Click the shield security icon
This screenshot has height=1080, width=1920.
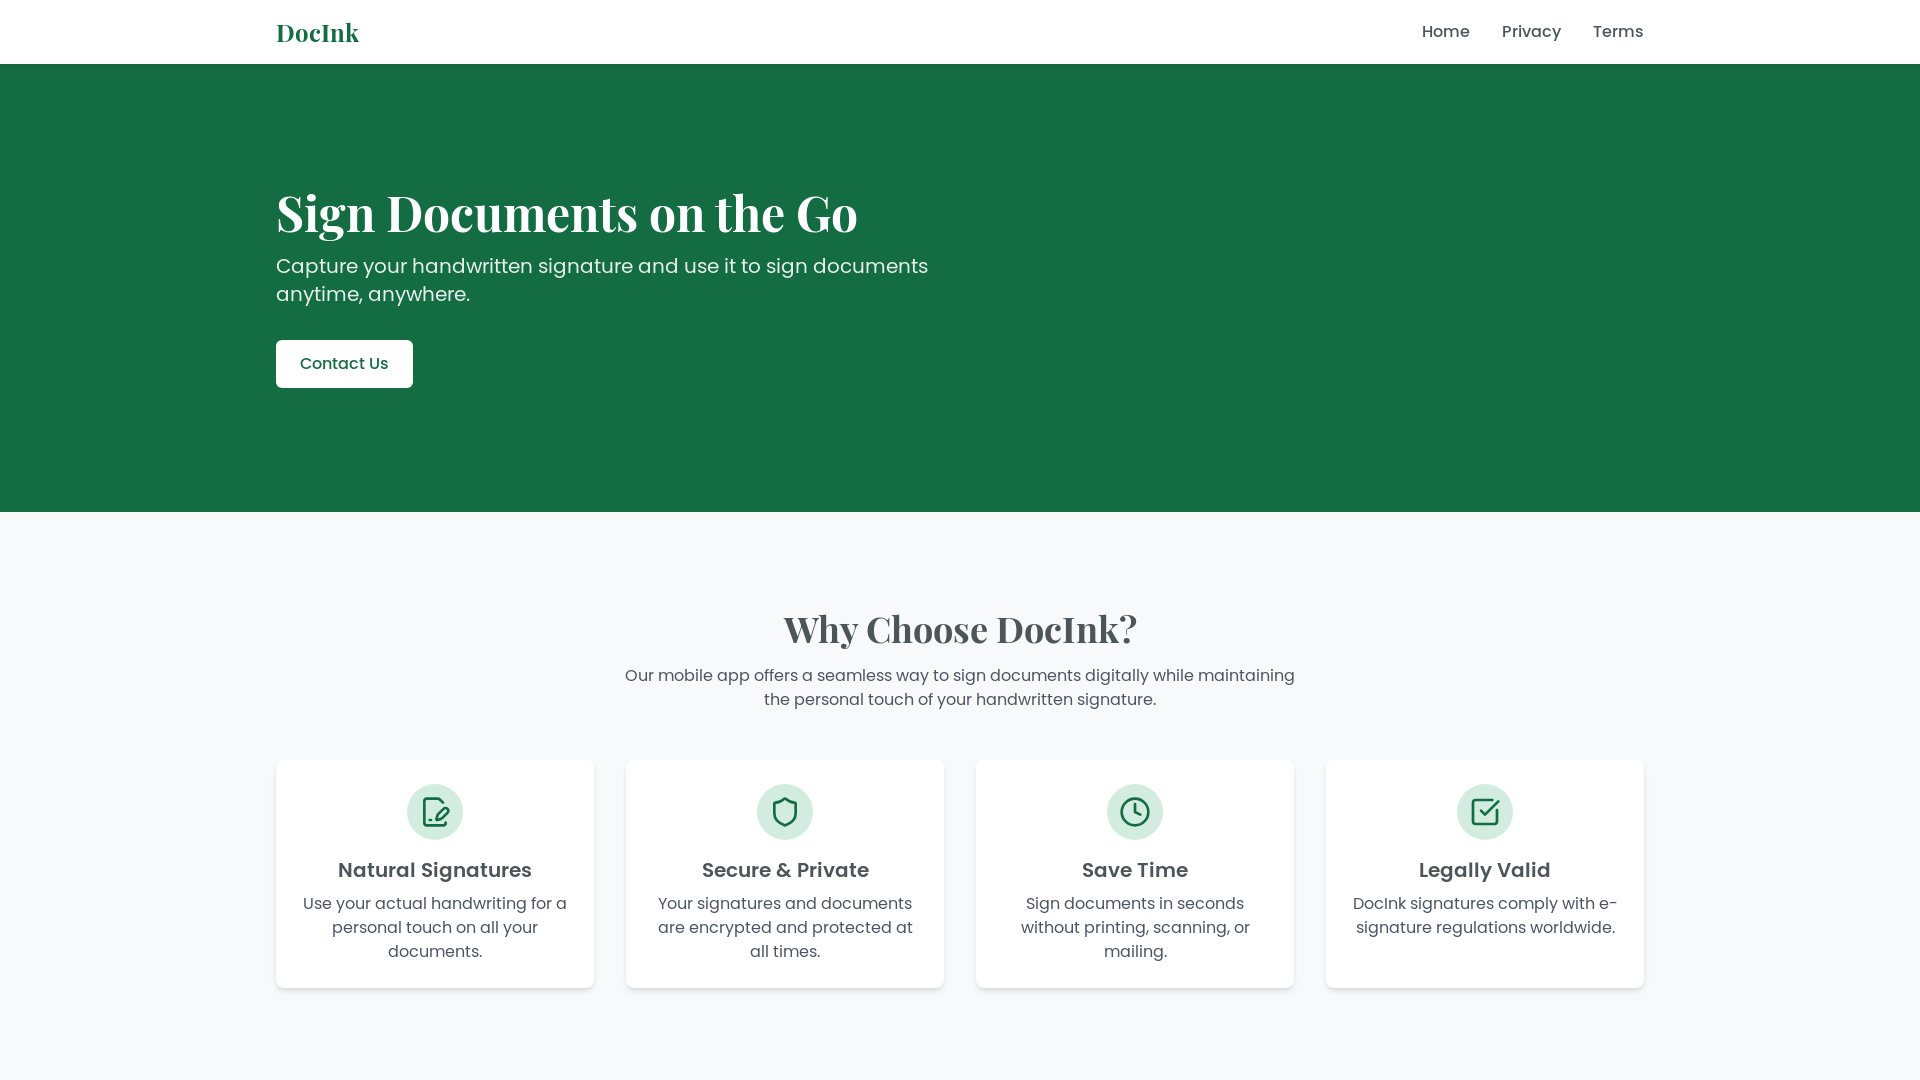point(785,812)
